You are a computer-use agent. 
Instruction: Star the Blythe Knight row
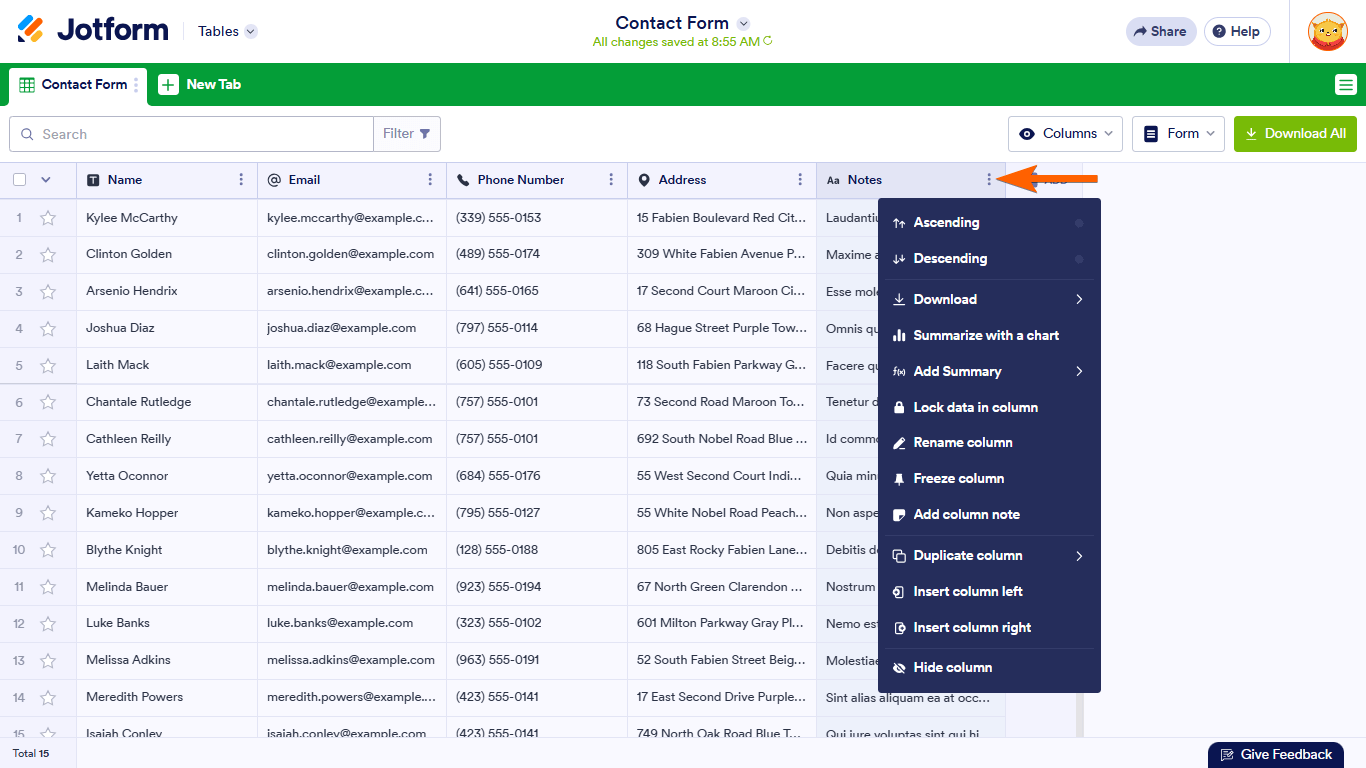click(x=48, y=550)
